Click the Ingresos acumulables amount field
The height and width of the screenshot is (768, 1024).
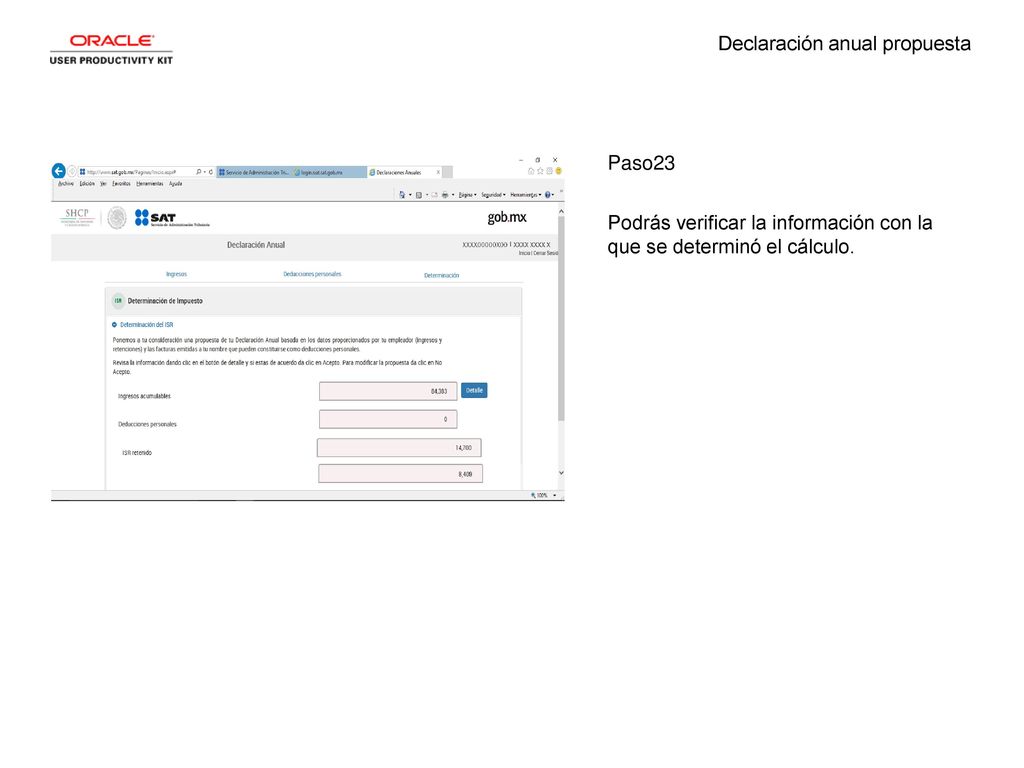388,391
